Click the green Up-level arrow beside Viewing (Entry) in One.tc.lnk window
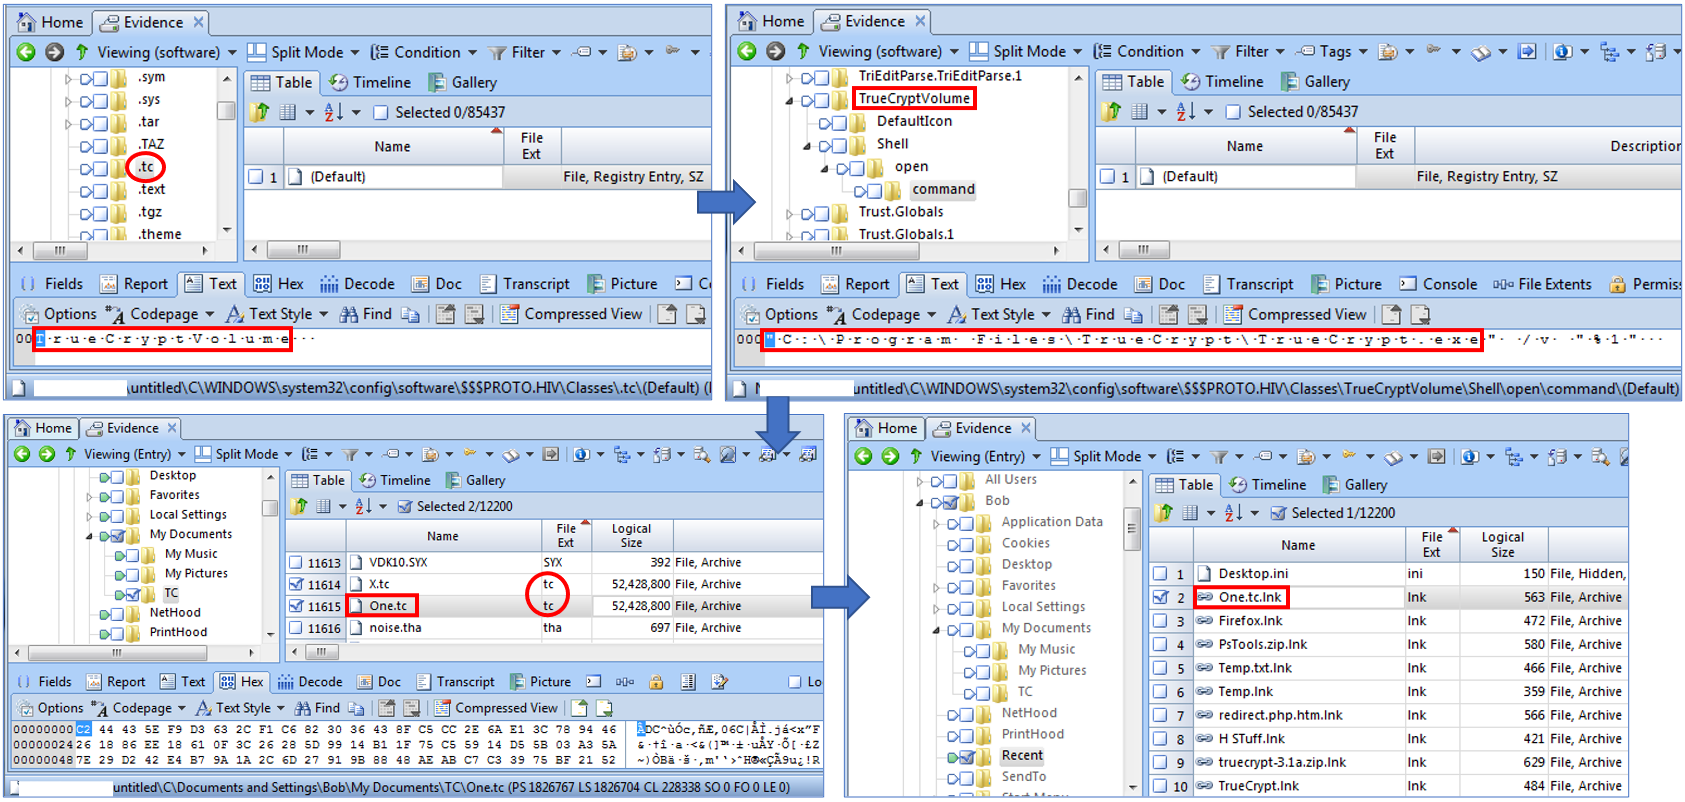Screen dimensions: 1685x802 tap(916, 456)
